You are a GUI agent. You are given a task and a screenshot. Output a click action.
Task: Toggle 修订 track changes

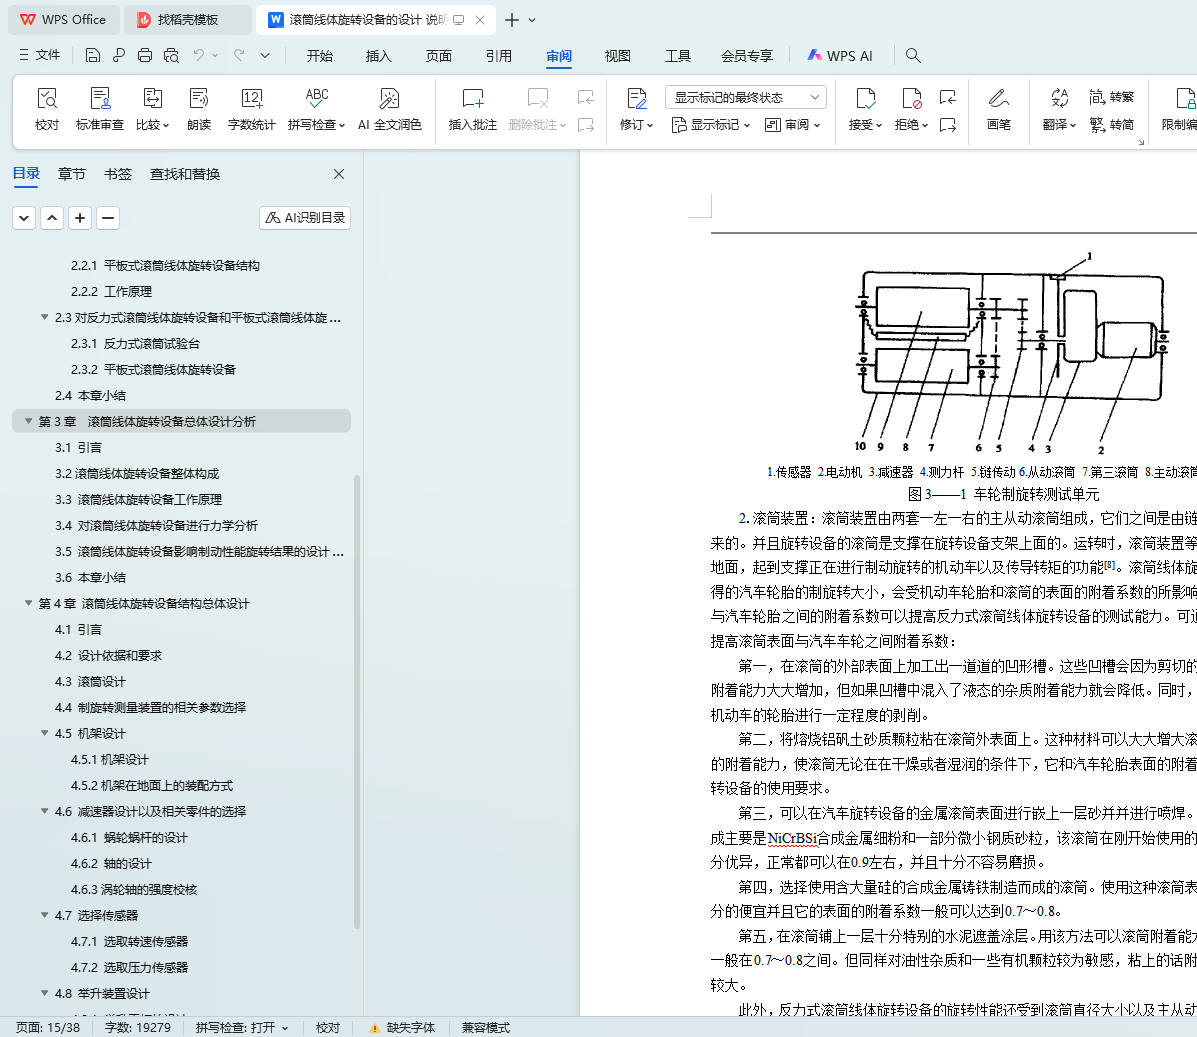pos(636,109)
